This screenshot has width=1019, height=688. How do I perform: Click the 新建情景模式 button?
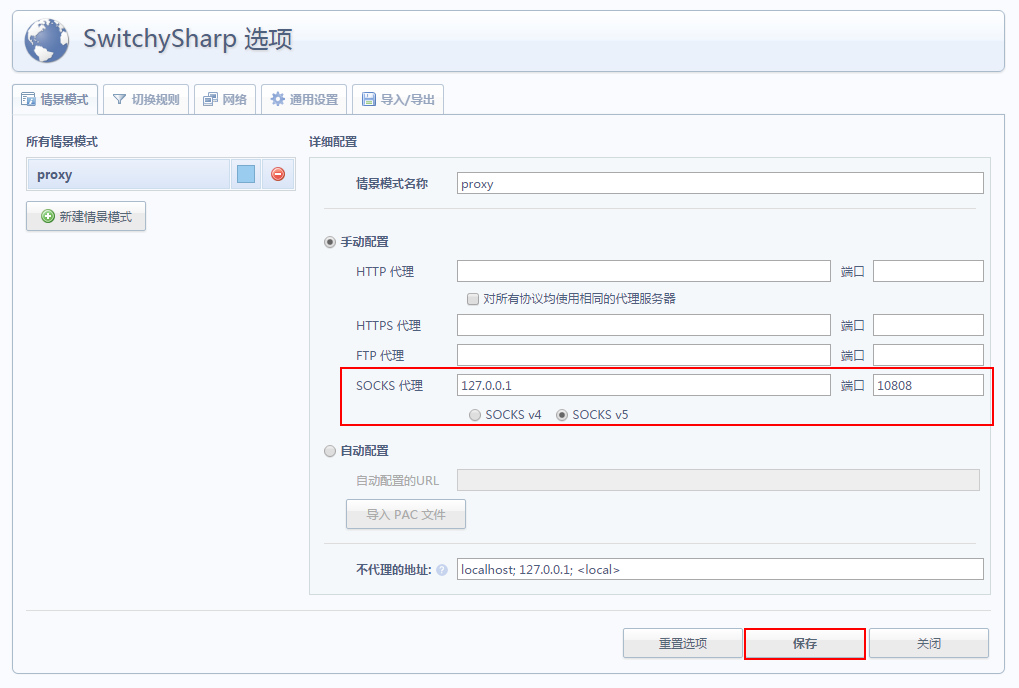click(x=86, y=216)
